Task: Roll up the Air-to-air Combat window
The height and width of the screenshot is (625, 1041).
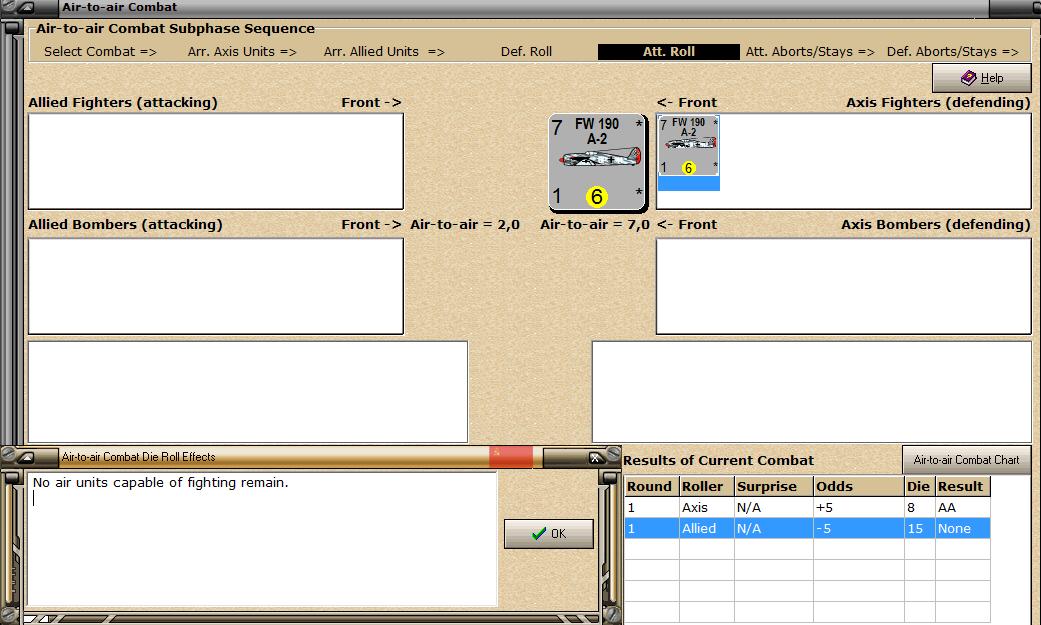Action: click(x=27, y=7)
